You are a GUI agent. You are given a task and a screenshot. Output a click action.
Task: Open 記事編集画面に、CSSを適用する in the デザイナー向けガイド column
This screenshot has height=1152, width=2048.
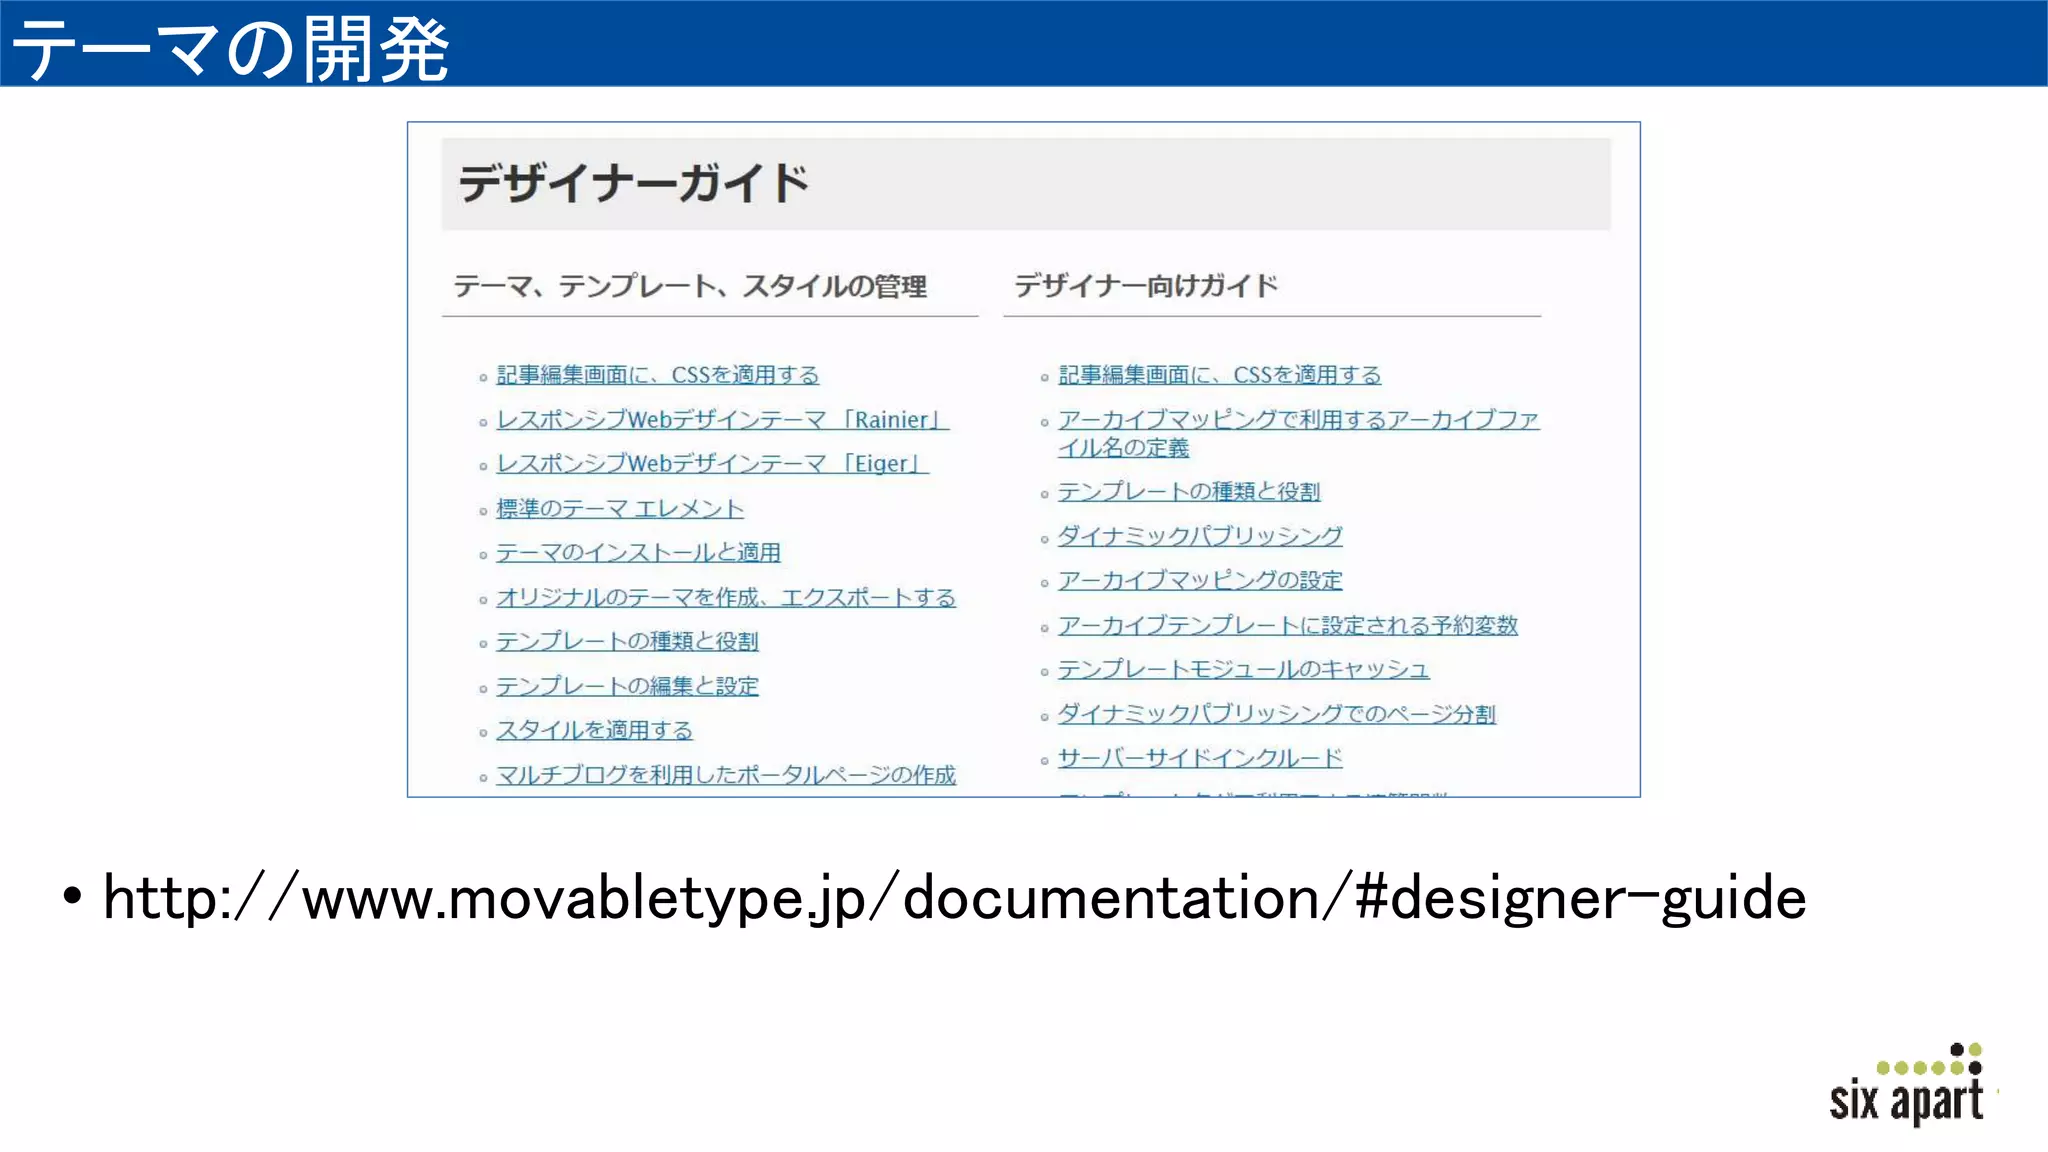(x=1219, y=375)
